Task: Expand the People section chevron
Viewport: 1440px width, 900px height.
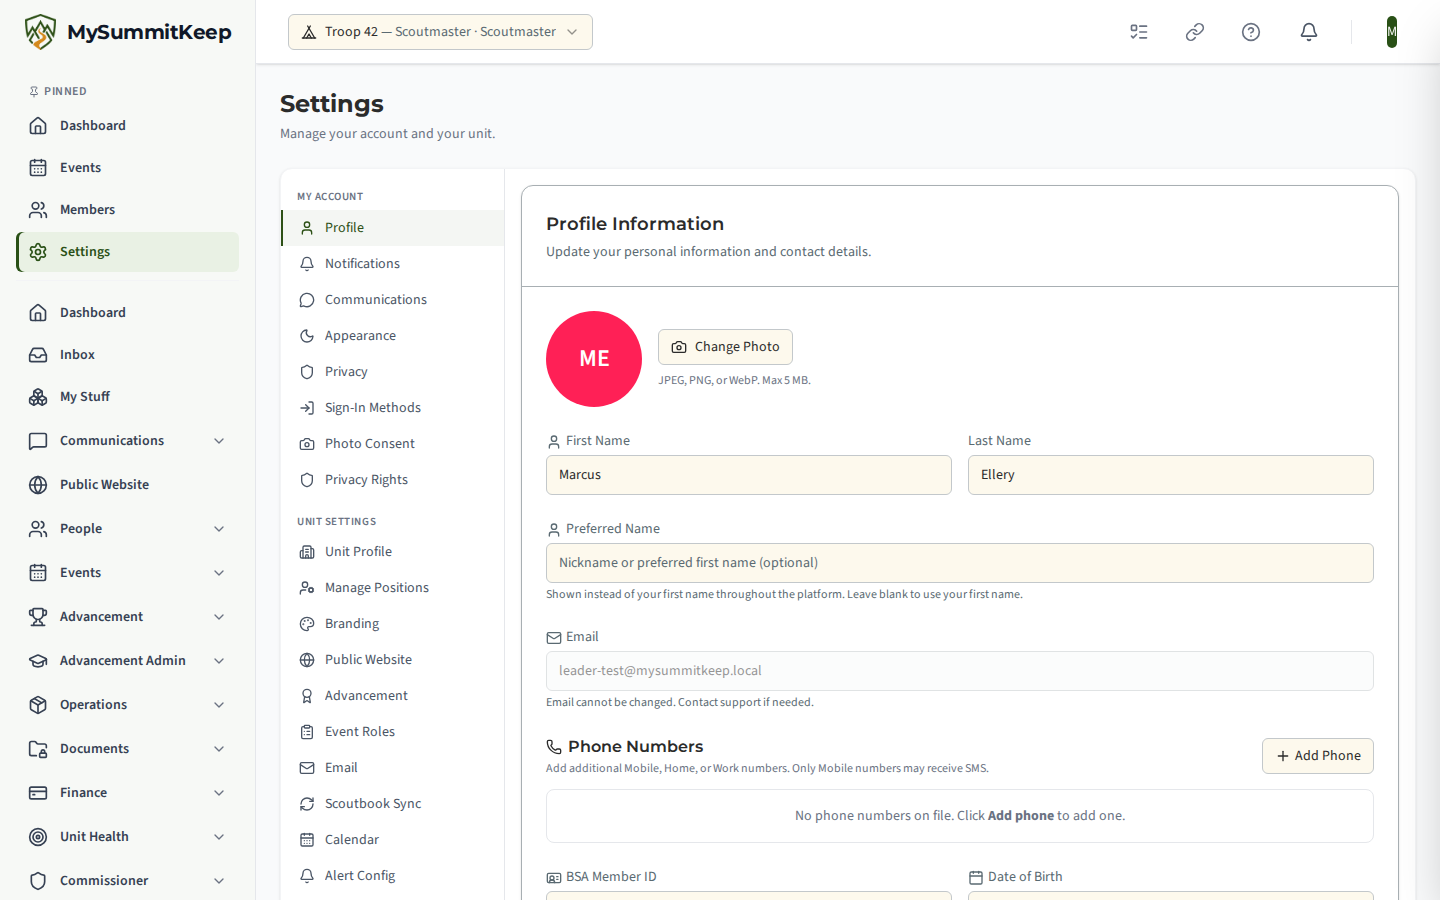Action: [219, 529]
